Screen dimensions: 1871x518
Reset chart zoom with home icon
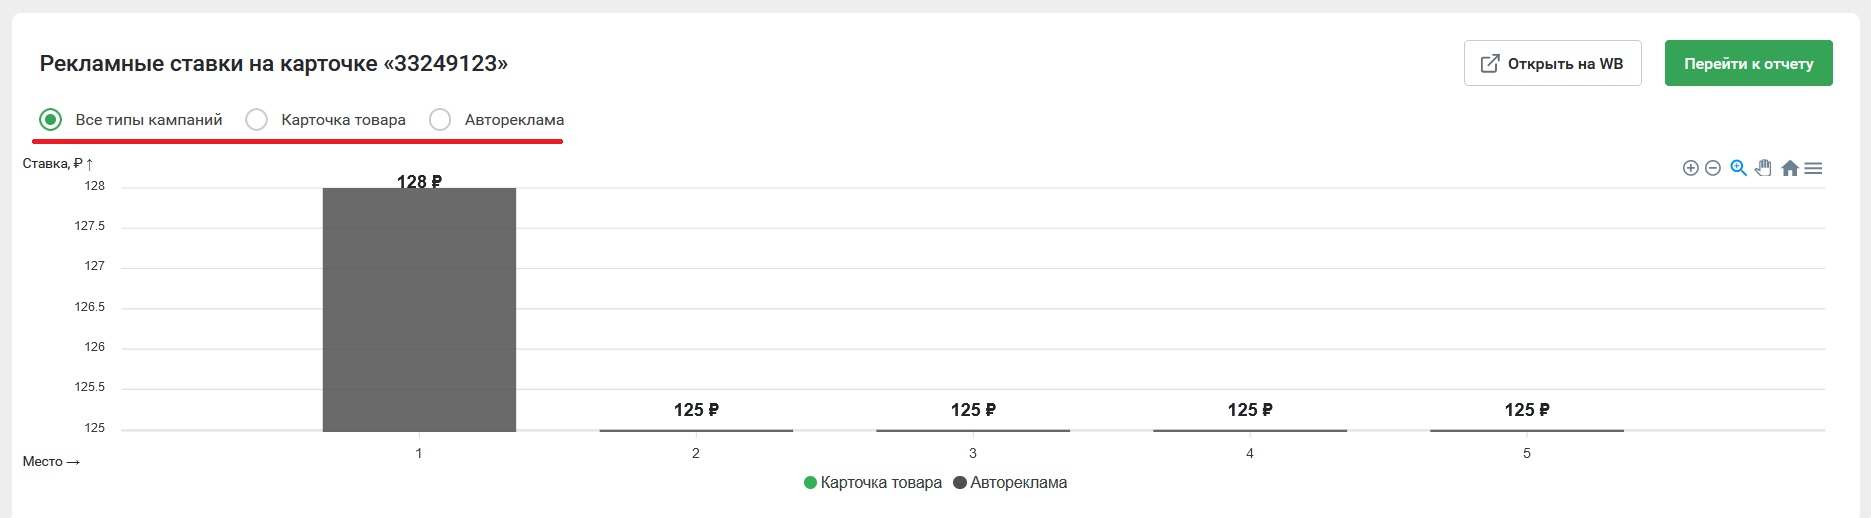[x=1790, y=168]
